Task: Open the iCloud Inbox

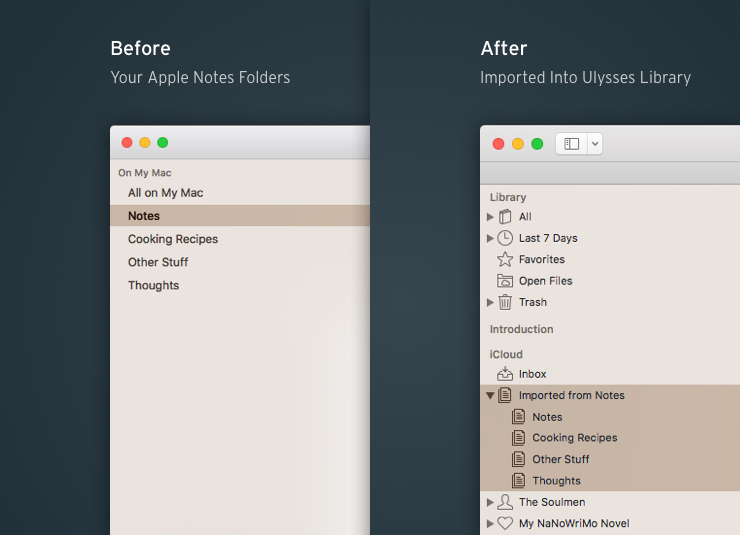Action: [x=532, y=374]
